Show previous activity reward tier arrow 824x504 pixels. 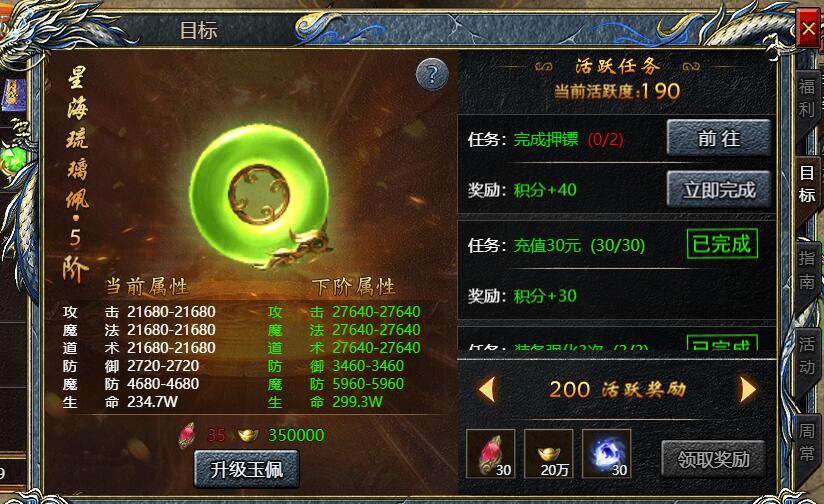click(x=487, y=390)
